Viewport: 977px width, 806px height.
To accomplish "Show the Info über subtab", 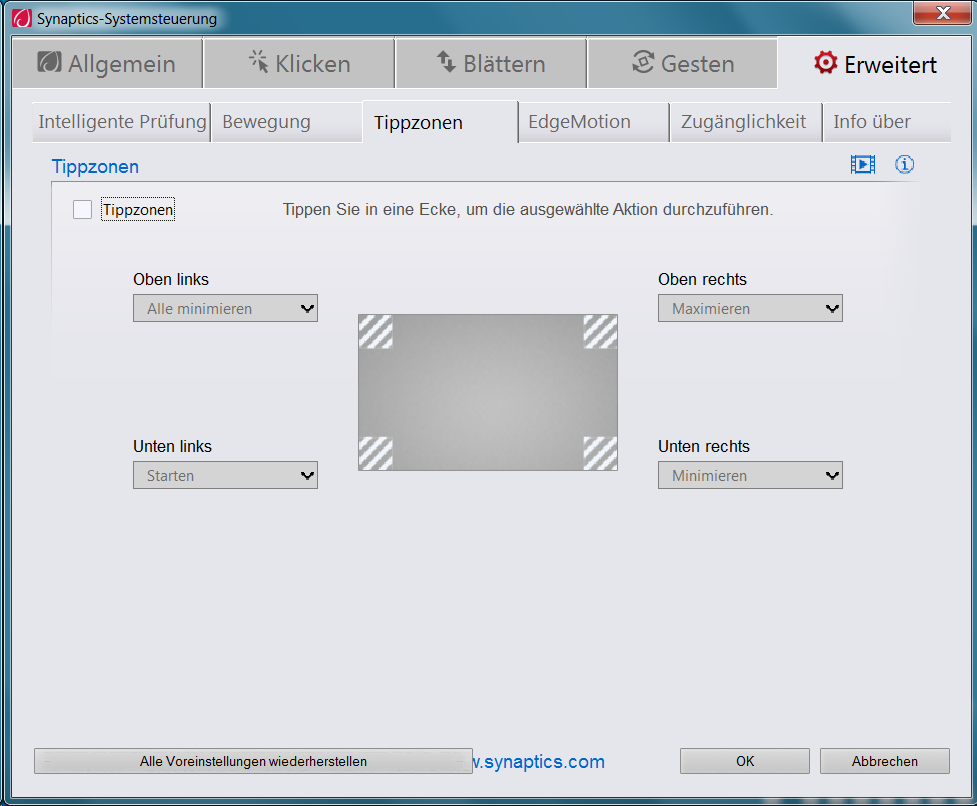I will (887, 122).
